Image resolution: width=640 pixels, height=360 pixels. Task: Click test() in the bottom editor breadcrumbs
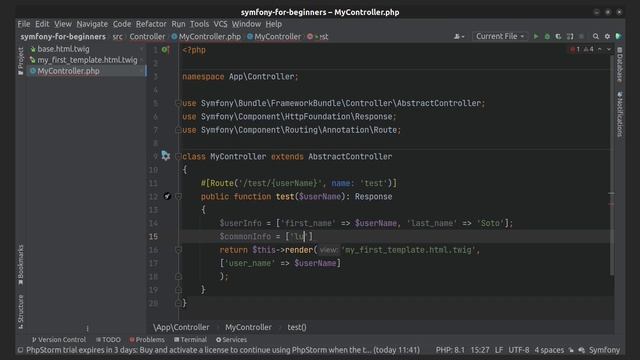(x=297, y=327)
